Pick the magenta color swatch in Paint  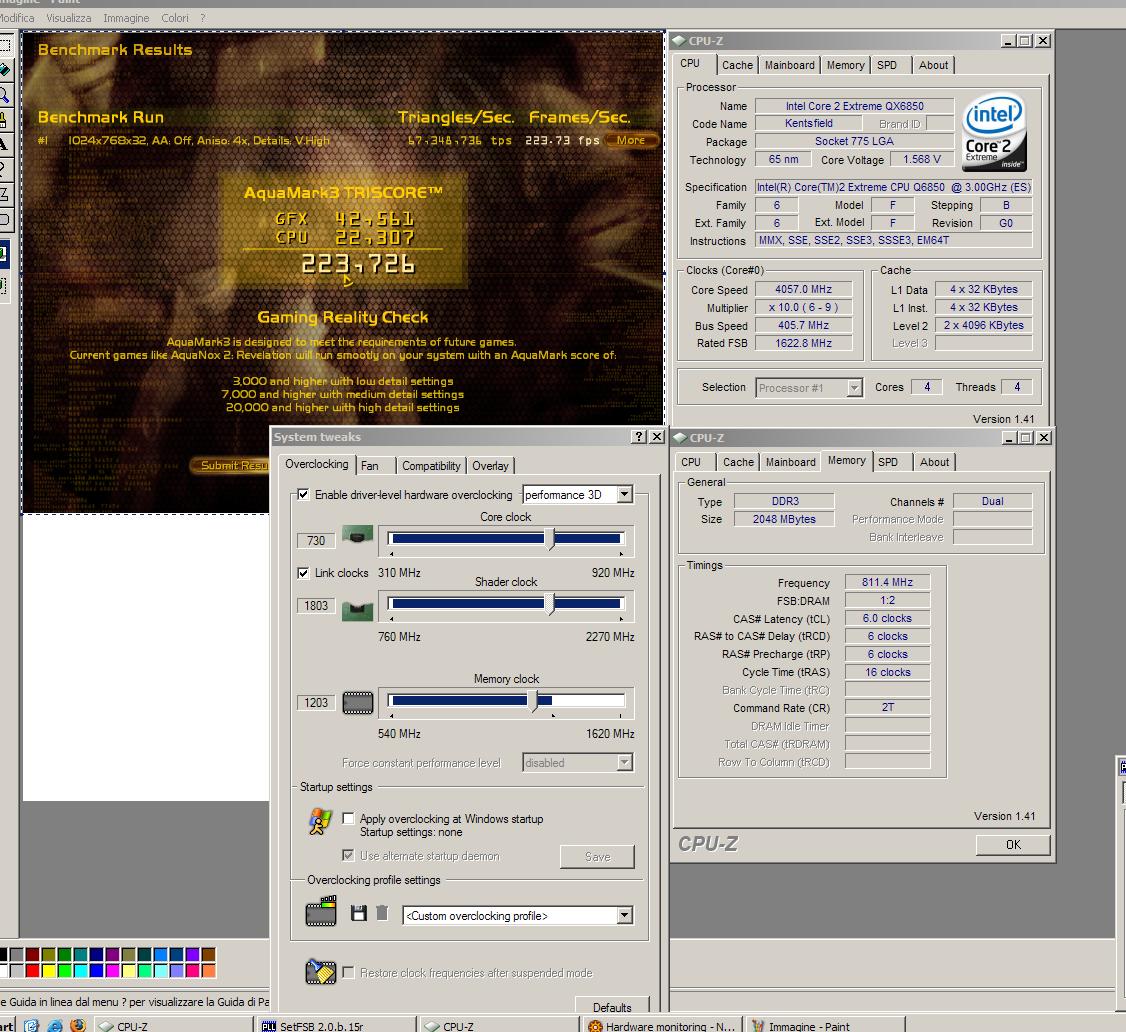tap(112, 970)
